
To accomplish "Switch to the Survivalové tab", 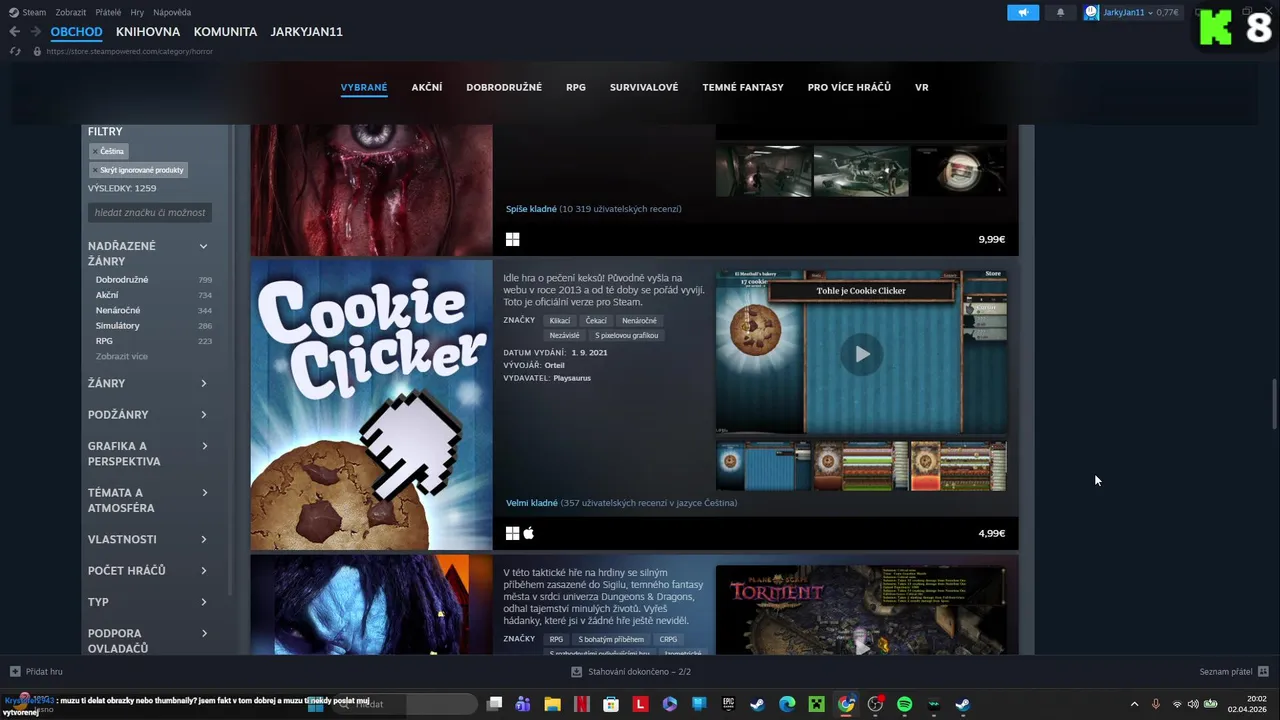I will pyautogui.click(x=644, y=87).
